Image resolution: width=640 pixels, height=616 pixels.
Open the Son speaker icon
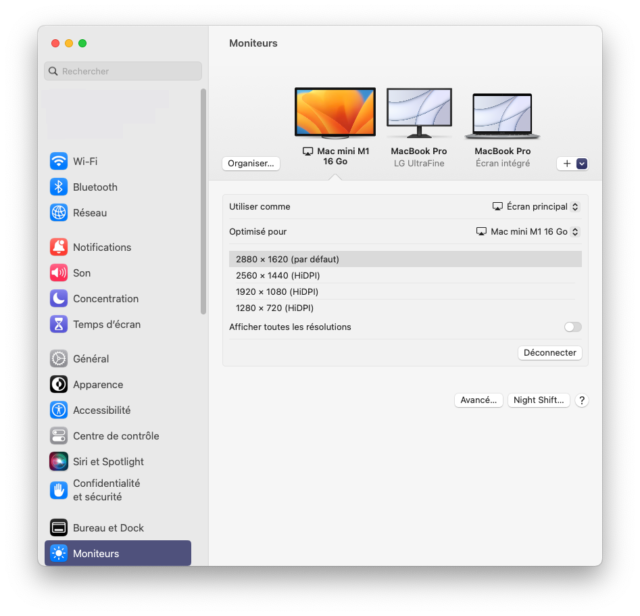[x=59, y=273]
